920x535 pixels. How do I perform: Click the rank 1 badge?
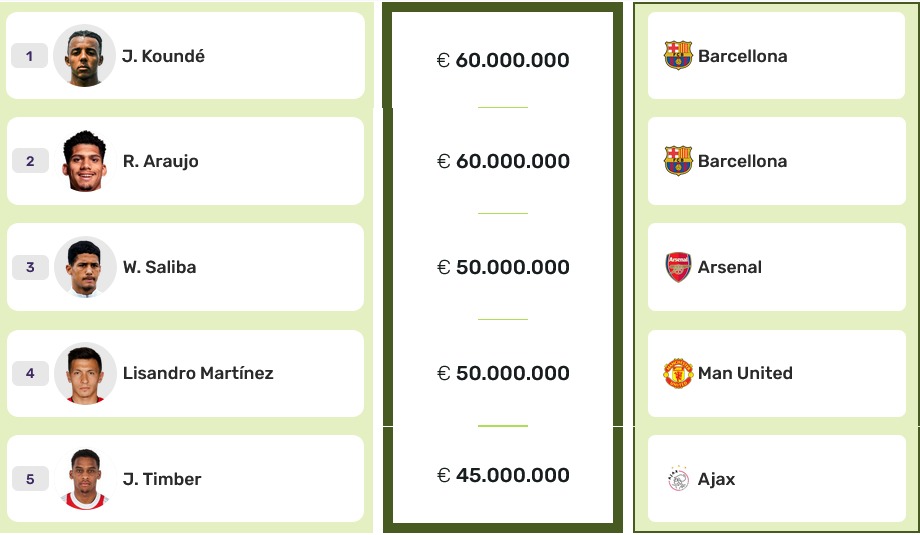click(x=30, y=56)
